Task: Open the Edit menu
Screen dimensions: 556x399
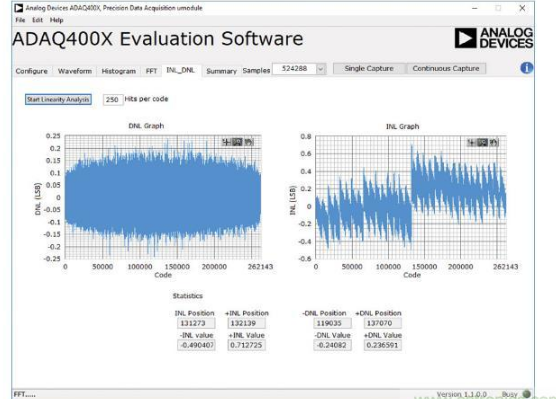Action: [x=38, y=20]
